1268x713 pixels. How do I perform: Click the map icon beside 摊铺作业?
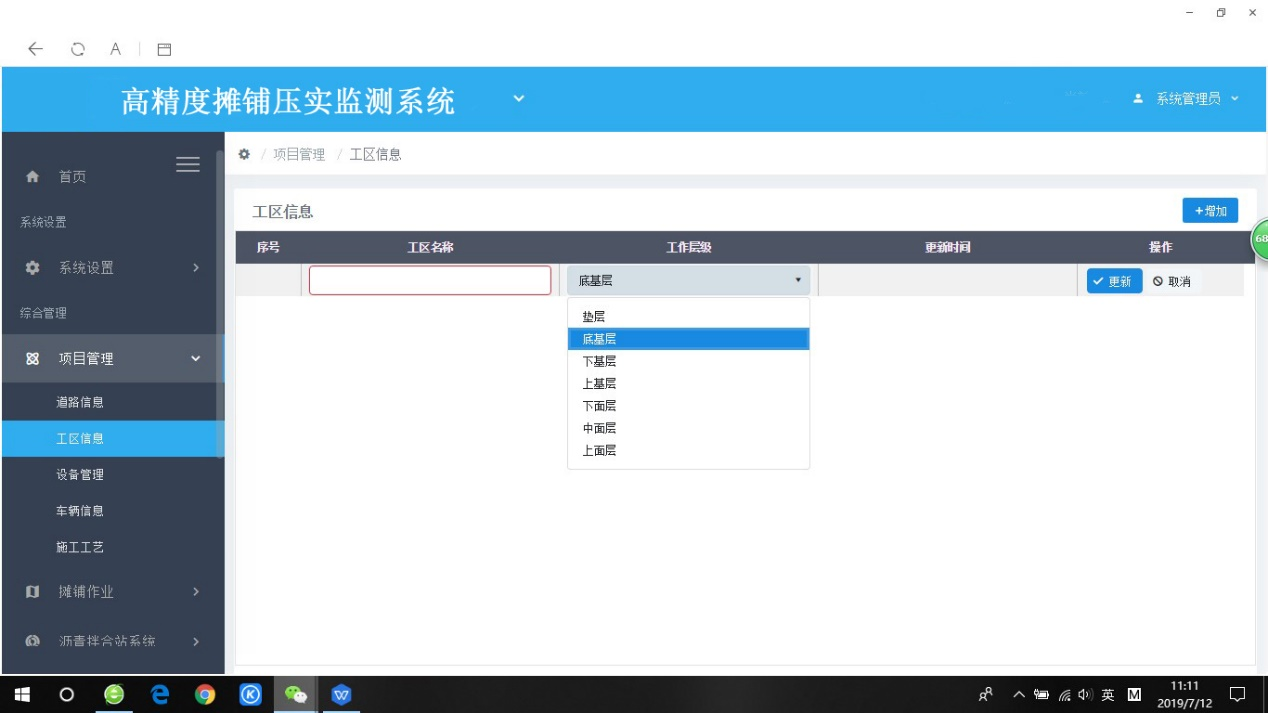[32, 592]
